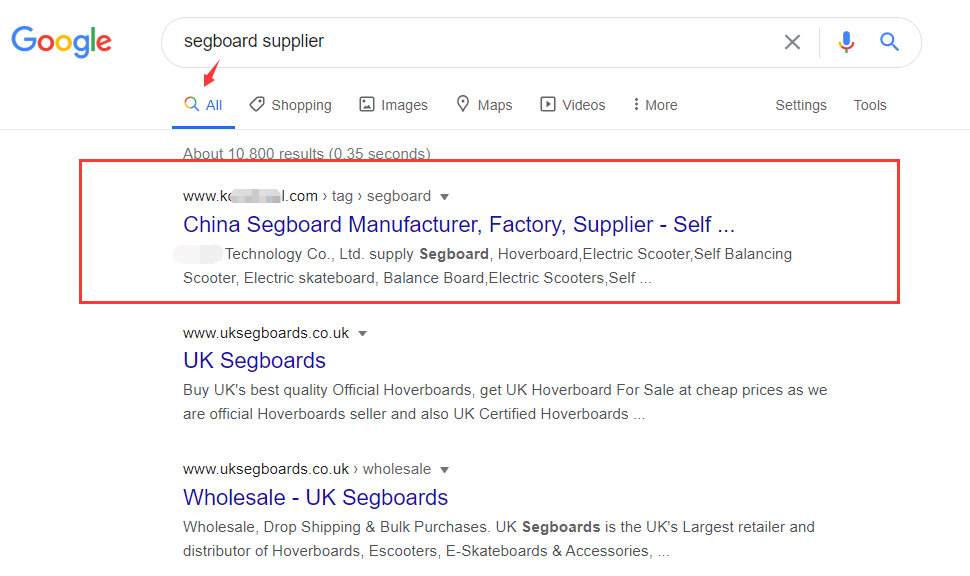Click the Google logo
Viewport: 970px width, 576px height.
coord(62,41)
